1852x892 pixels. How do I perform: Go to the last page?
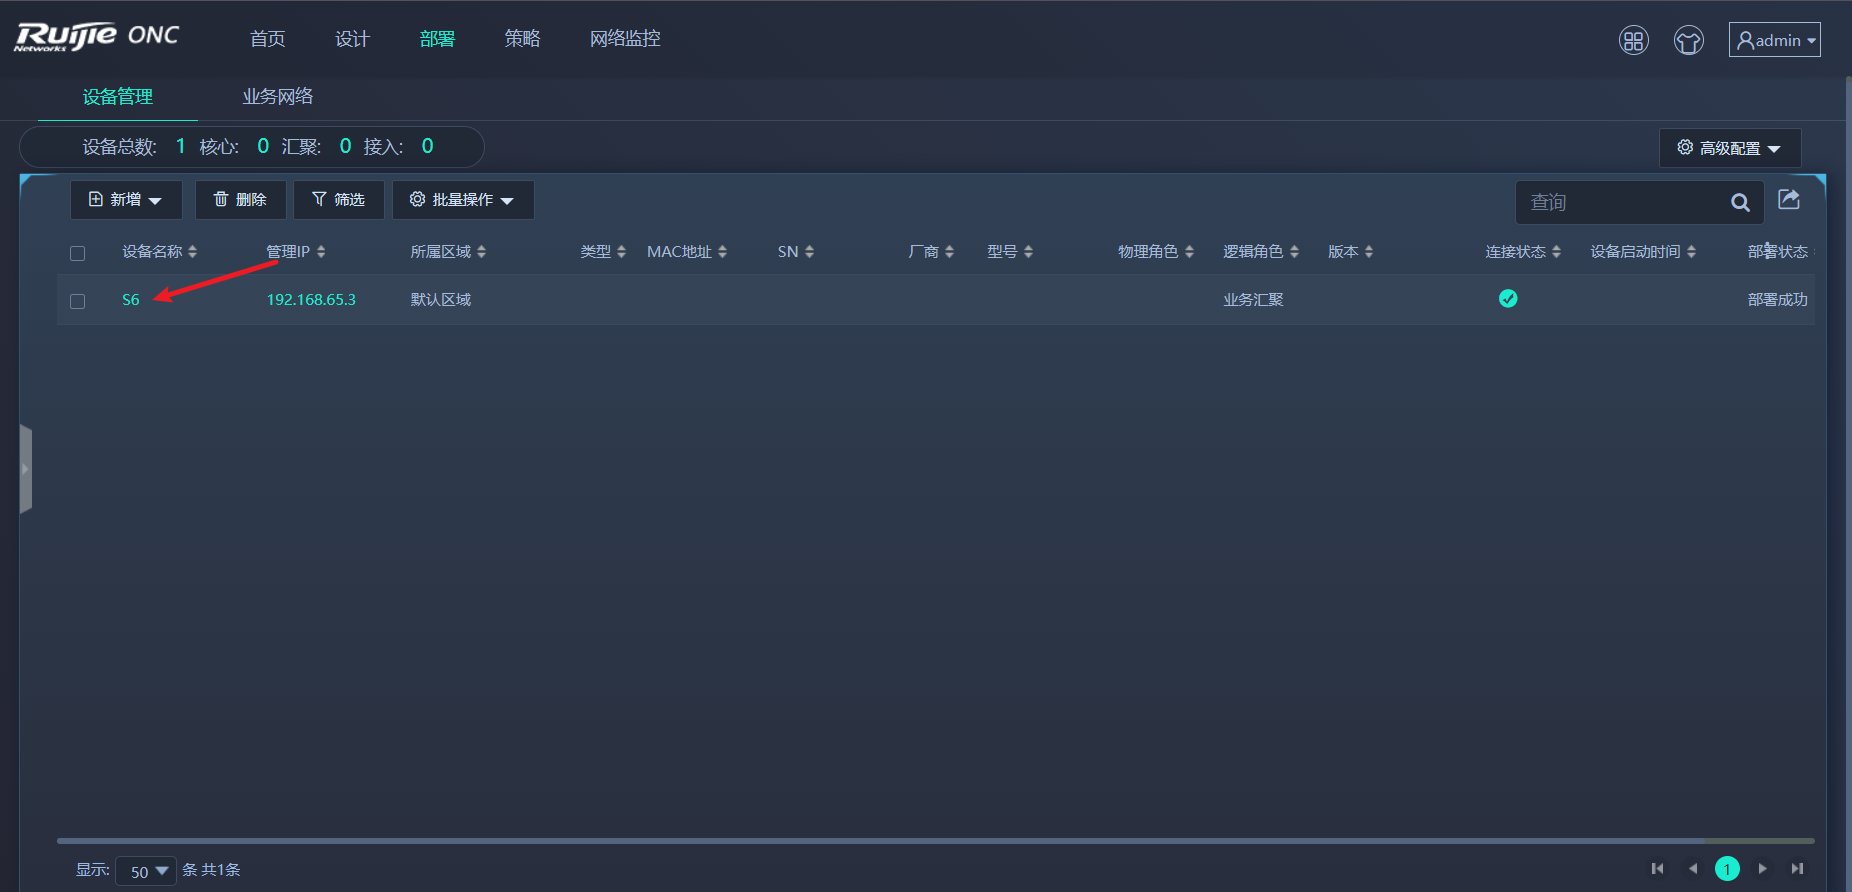point(1797,869)
